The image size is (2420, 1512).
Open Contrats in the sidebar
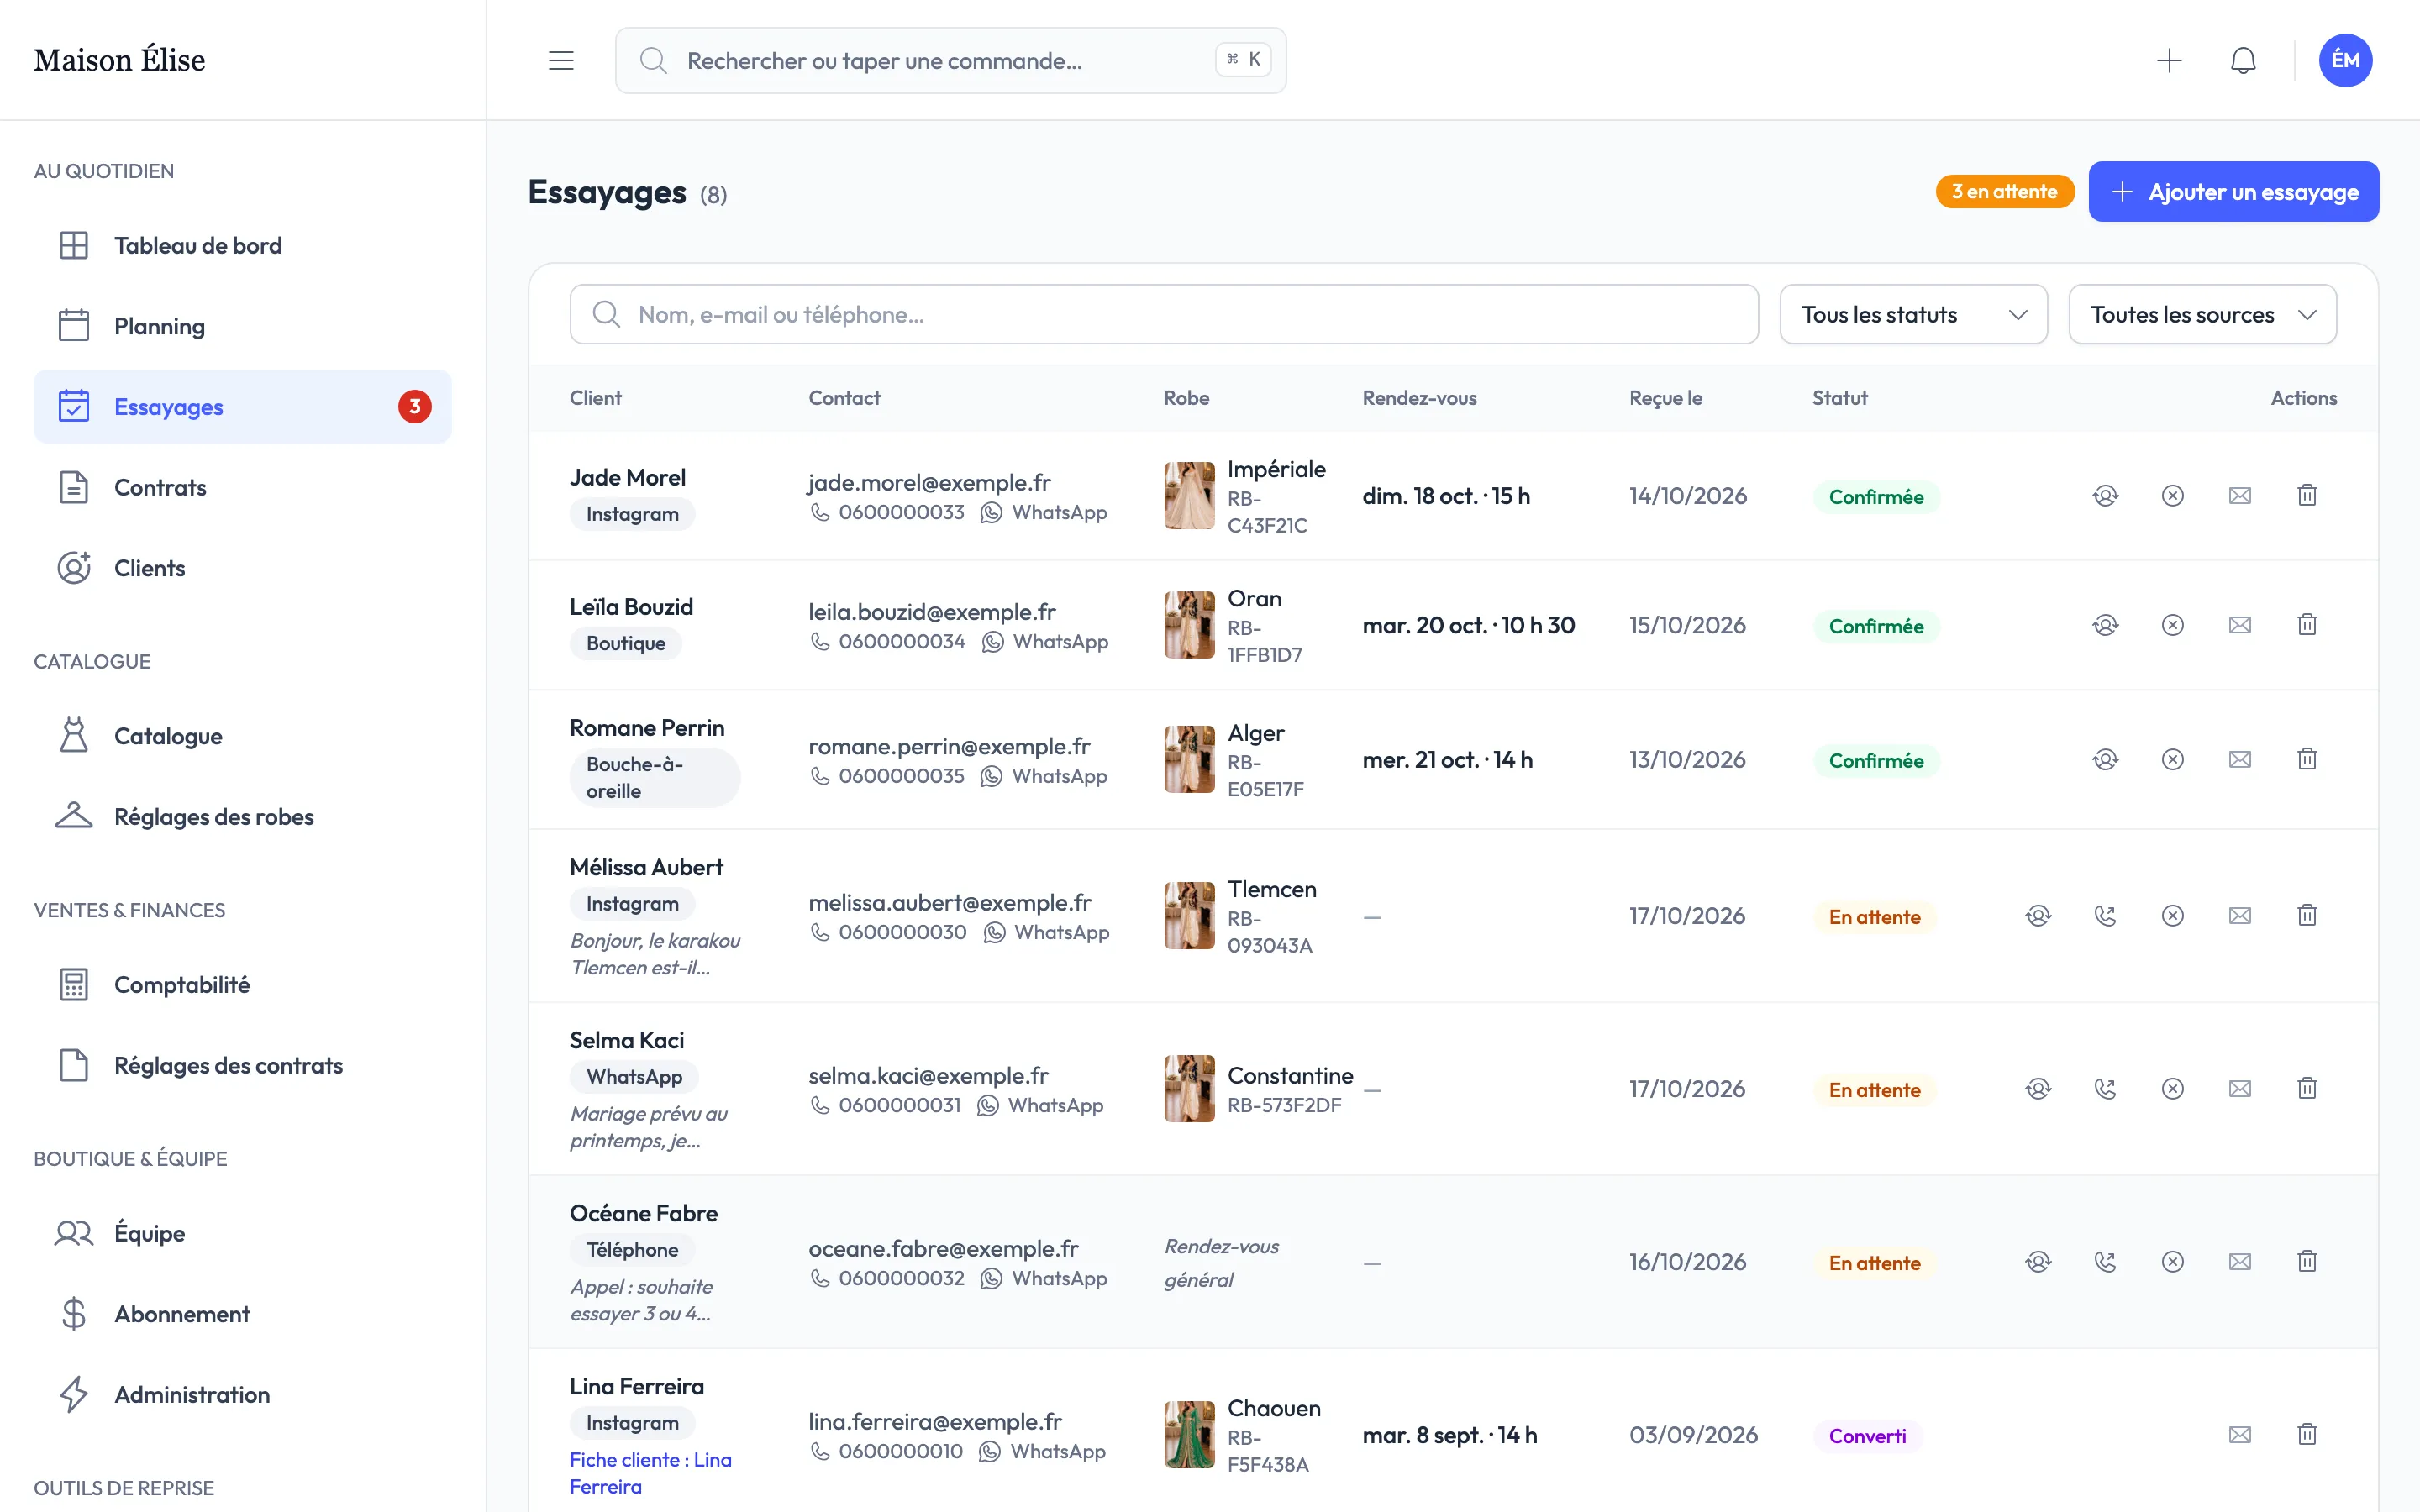click(x=242, y=487)
